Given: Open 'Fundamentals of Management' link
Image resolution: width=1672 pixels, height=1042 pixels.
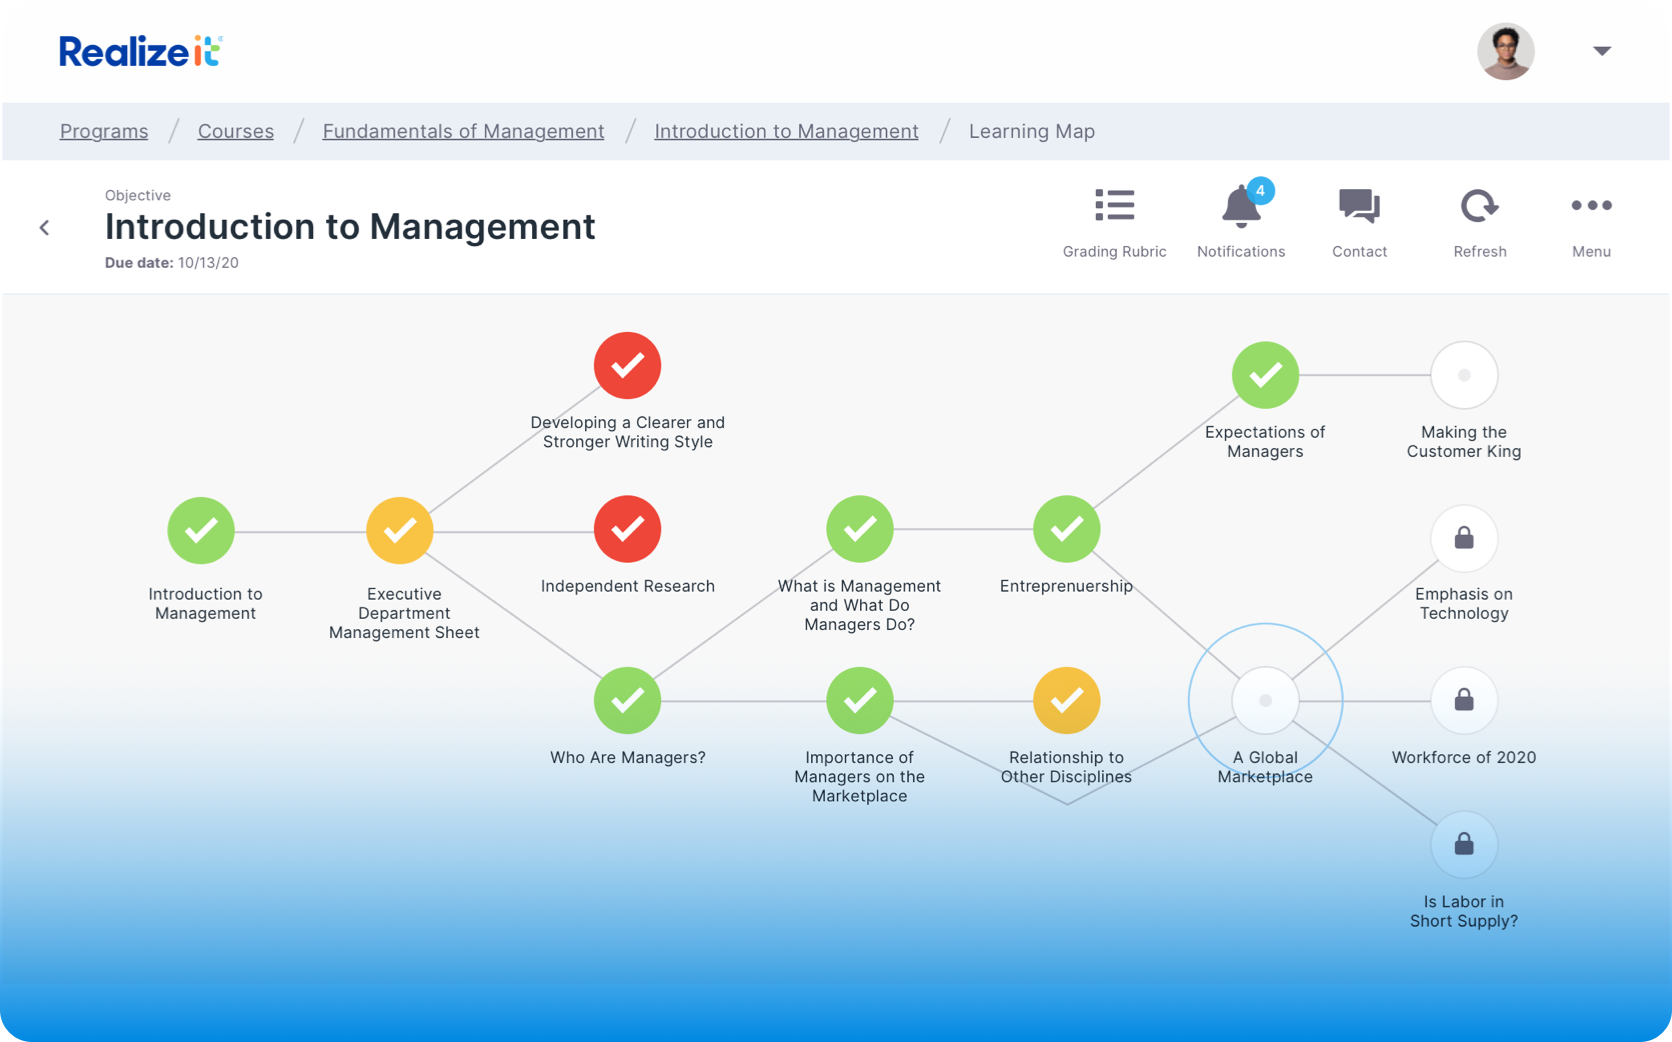Looking at the screenshot, I should 462,131.
